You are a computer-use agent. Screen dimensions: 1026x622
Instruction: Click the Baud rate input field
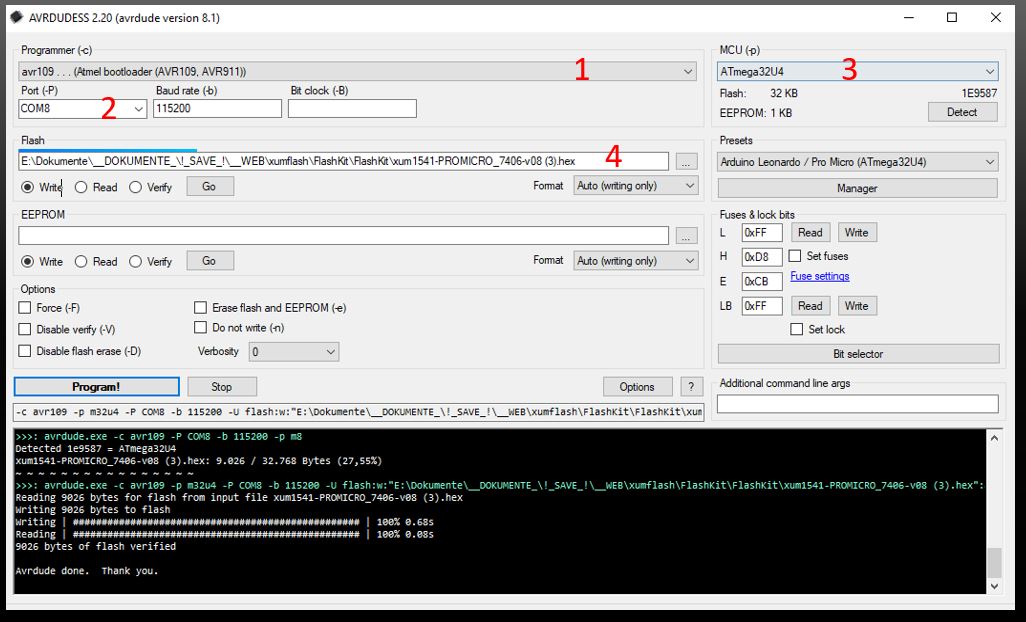(217, 109)
